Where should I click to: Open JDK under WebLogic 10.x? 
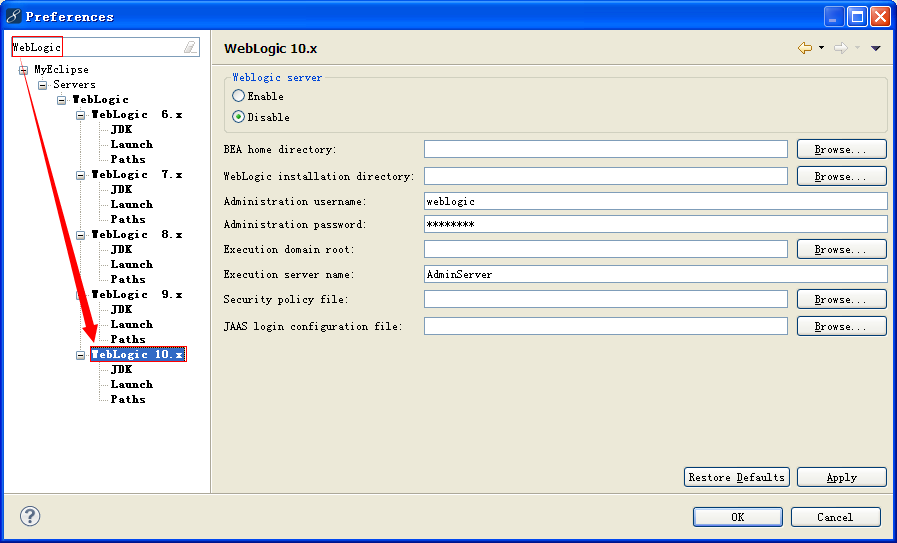tap(121, 370)
